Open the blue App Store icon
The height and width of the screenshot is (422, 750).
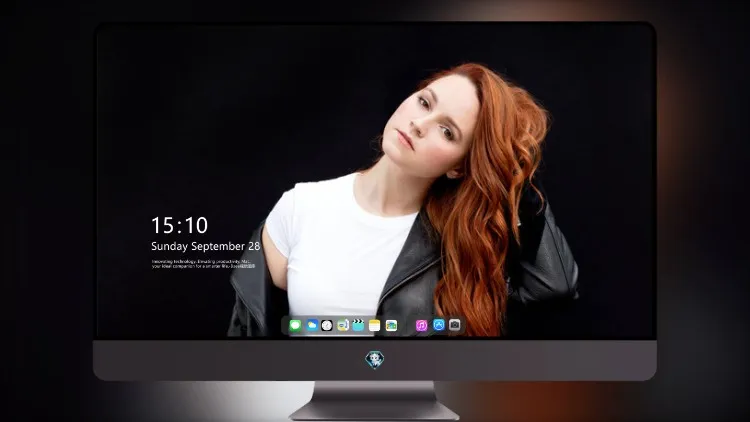tap(439, 325)
